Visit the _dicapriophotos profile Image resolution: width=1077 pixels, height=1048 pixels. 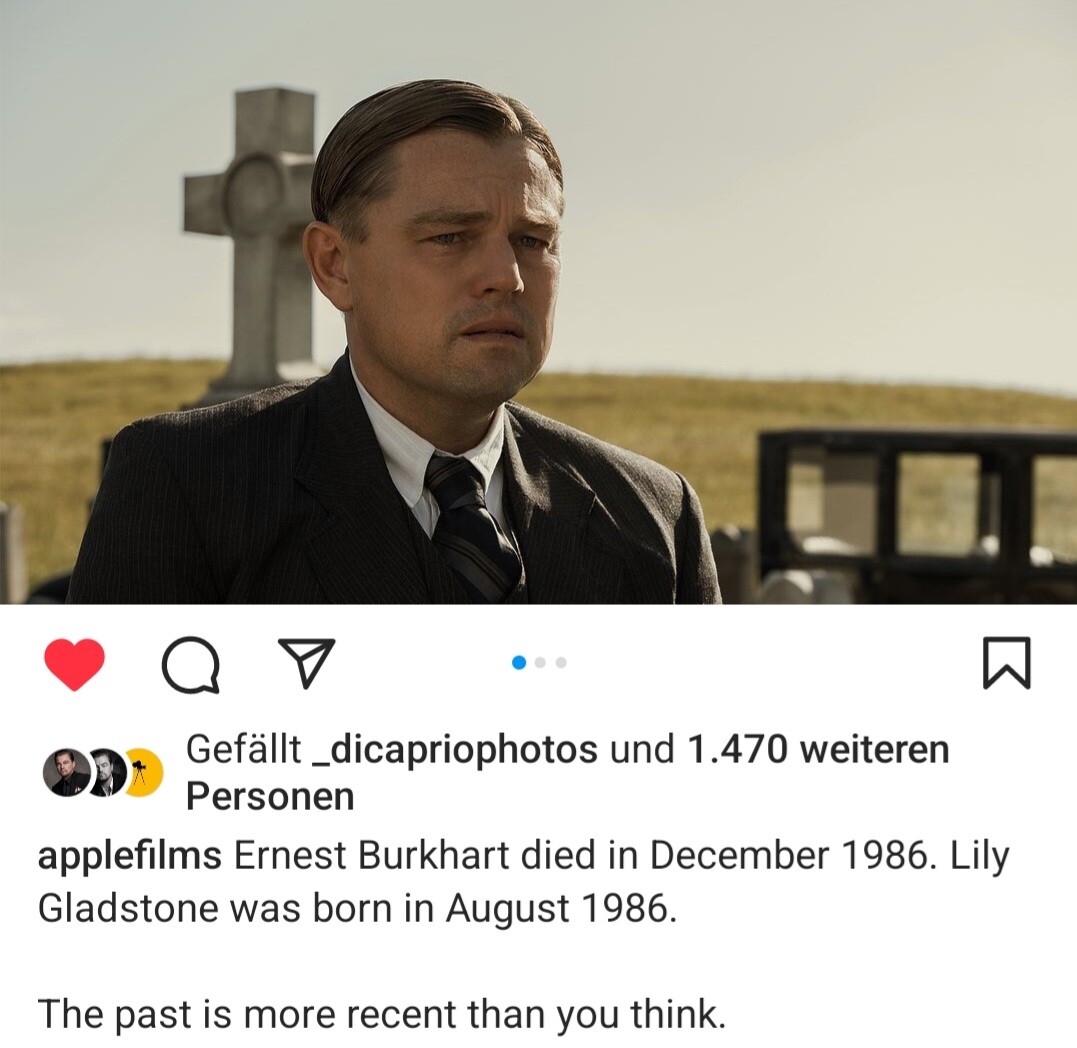point(455,749)
